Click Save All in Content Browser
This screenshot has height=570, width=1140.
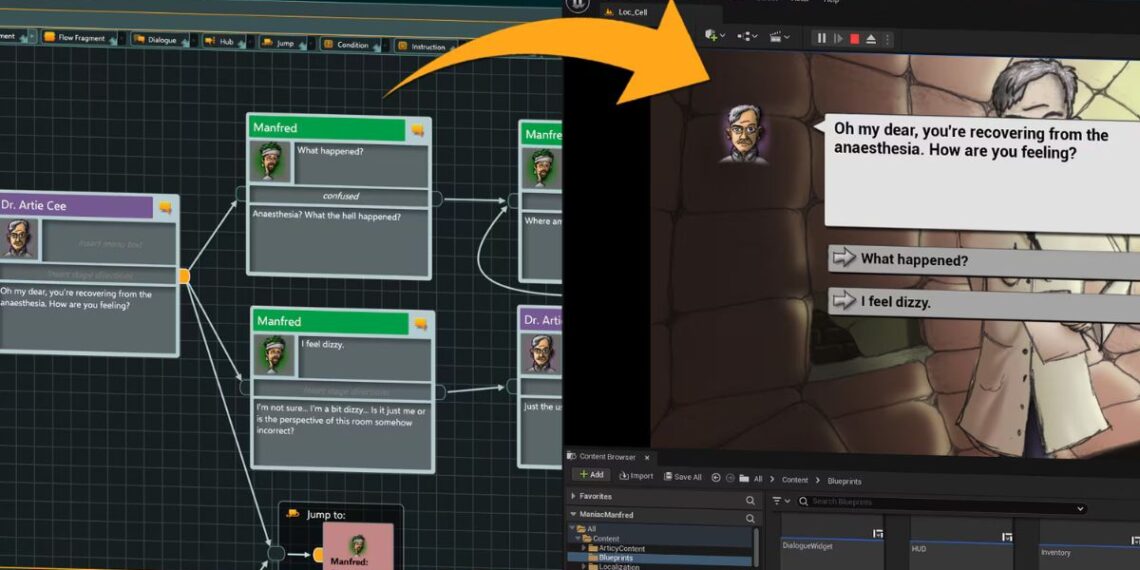tap(681, 477)
